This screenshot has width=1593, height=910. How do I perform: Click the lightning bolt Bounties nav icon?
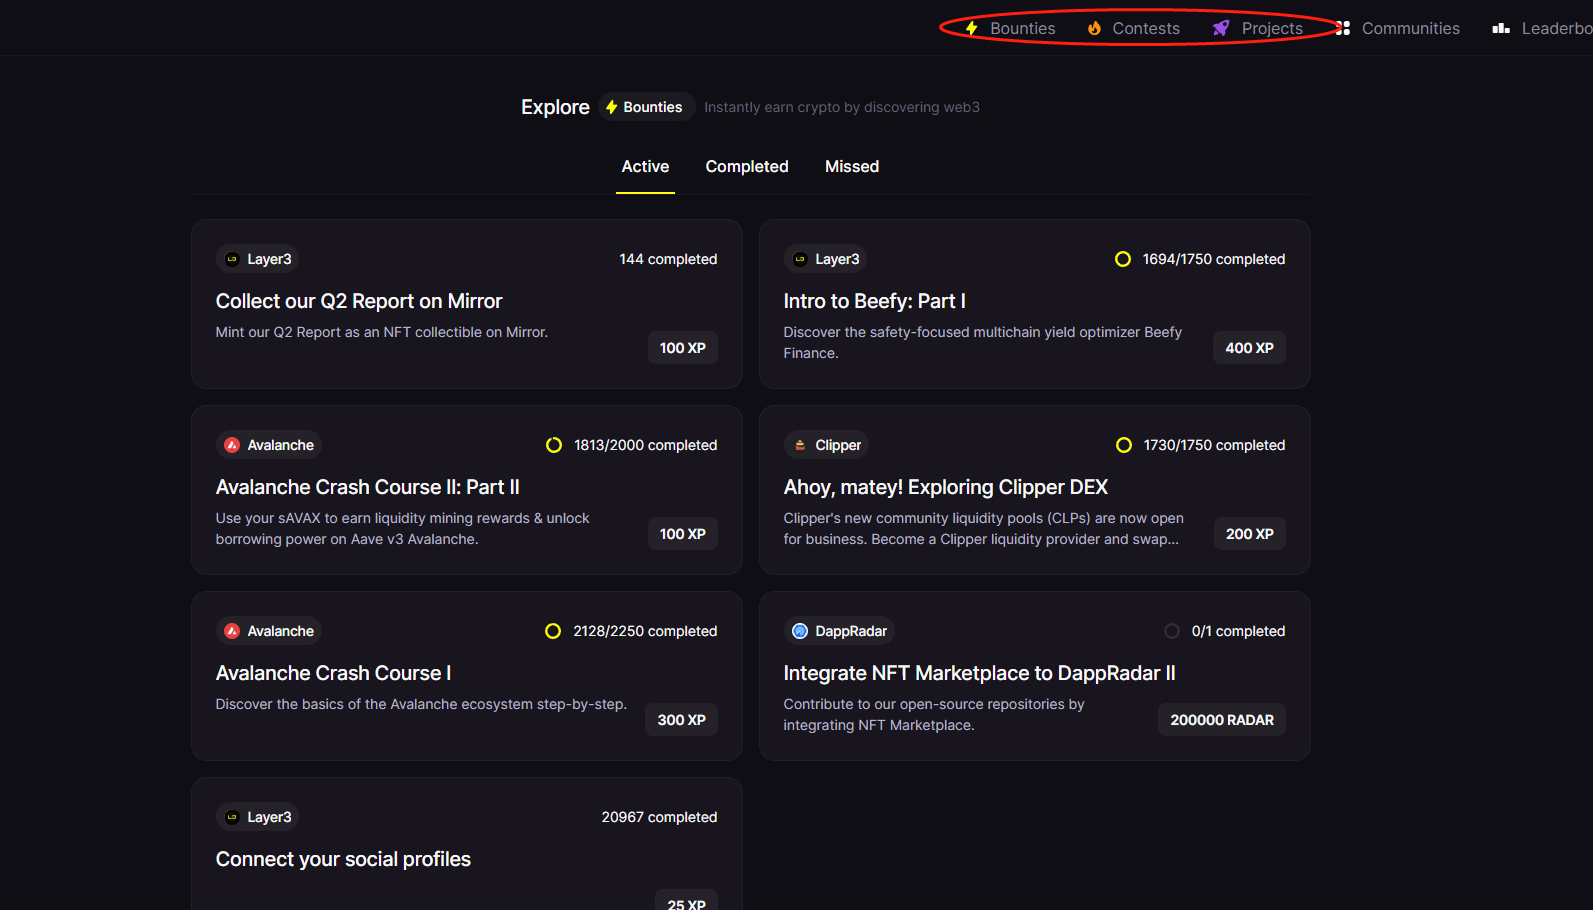[x=971, y=28]
